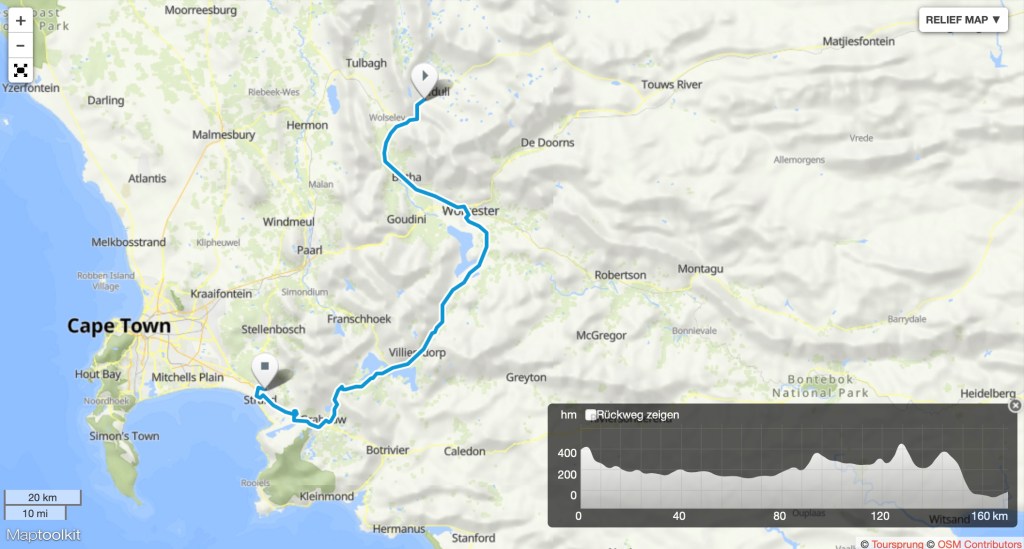Open the RELIEF MAP dropdown
This screenshot has width=1024, height=549.
coord(963,20)
